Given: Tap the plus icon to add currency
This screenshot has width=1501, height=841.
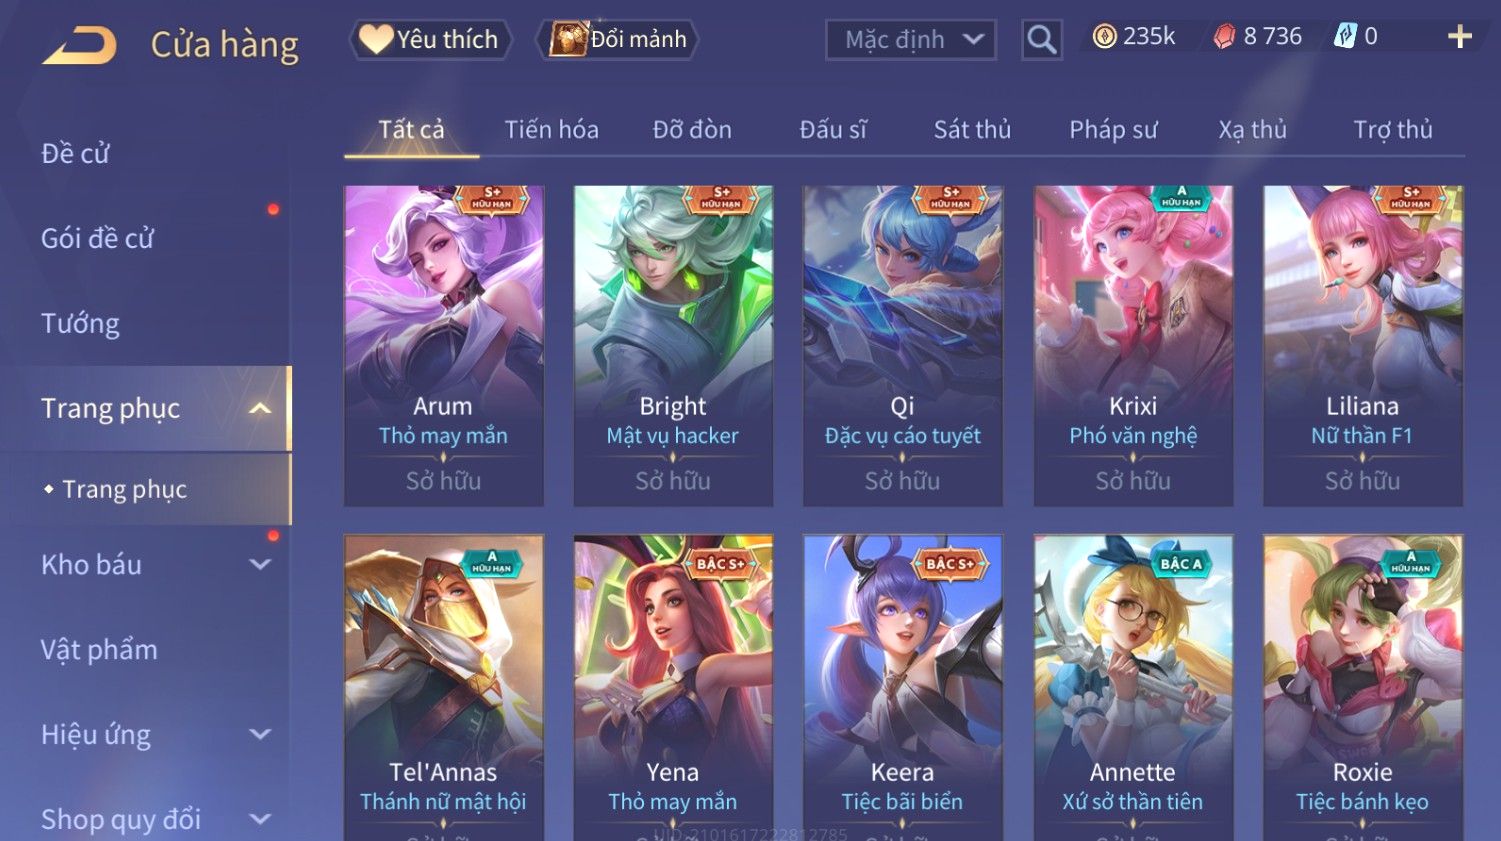Looking at the screenshot, I should [x=1459, y=37].
